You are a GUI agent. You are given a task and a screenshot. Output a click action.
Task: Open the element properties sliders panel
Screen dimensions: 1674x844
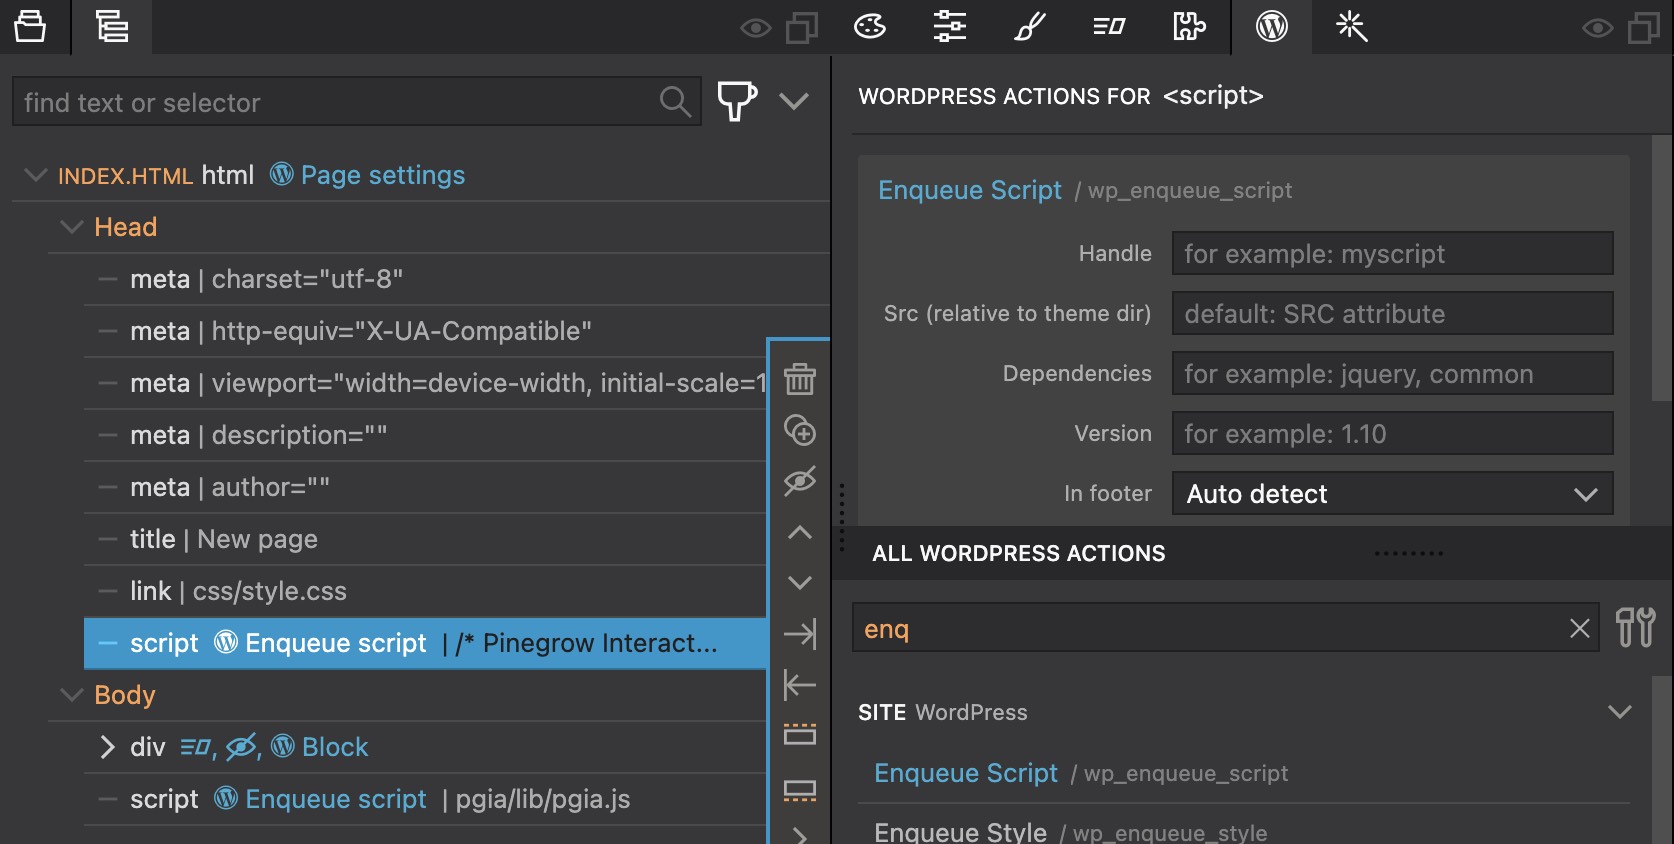point(950,26)
